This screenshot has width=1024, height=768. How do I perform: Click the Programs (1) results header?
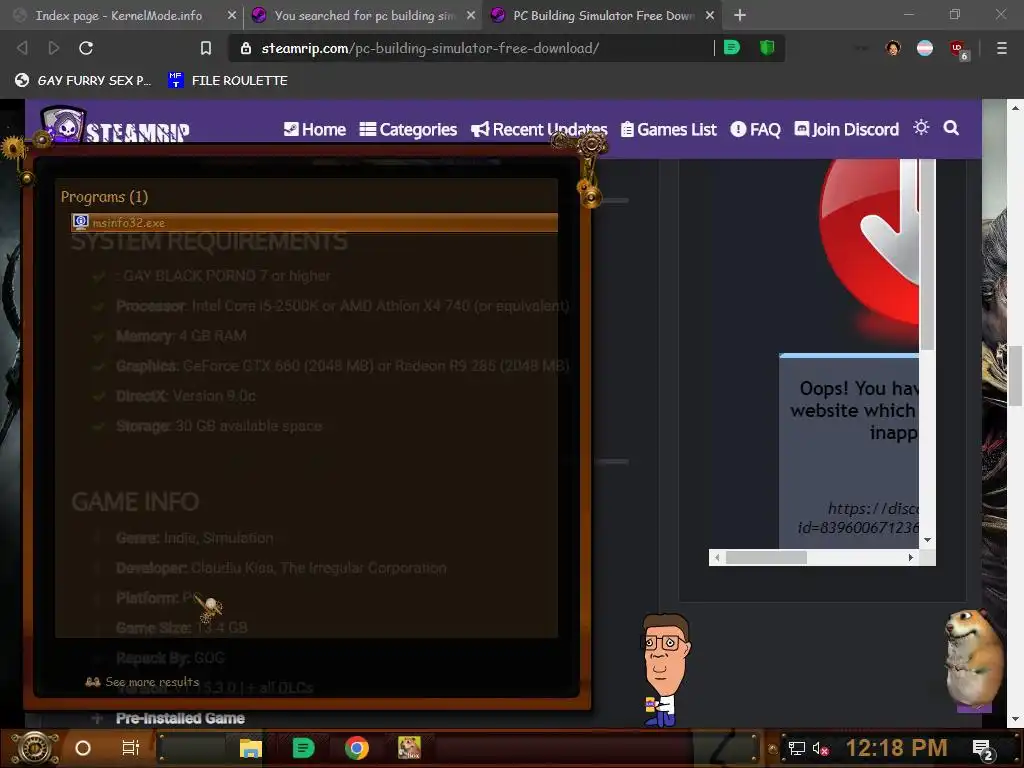pyautogui.click(x=104, y=197)
